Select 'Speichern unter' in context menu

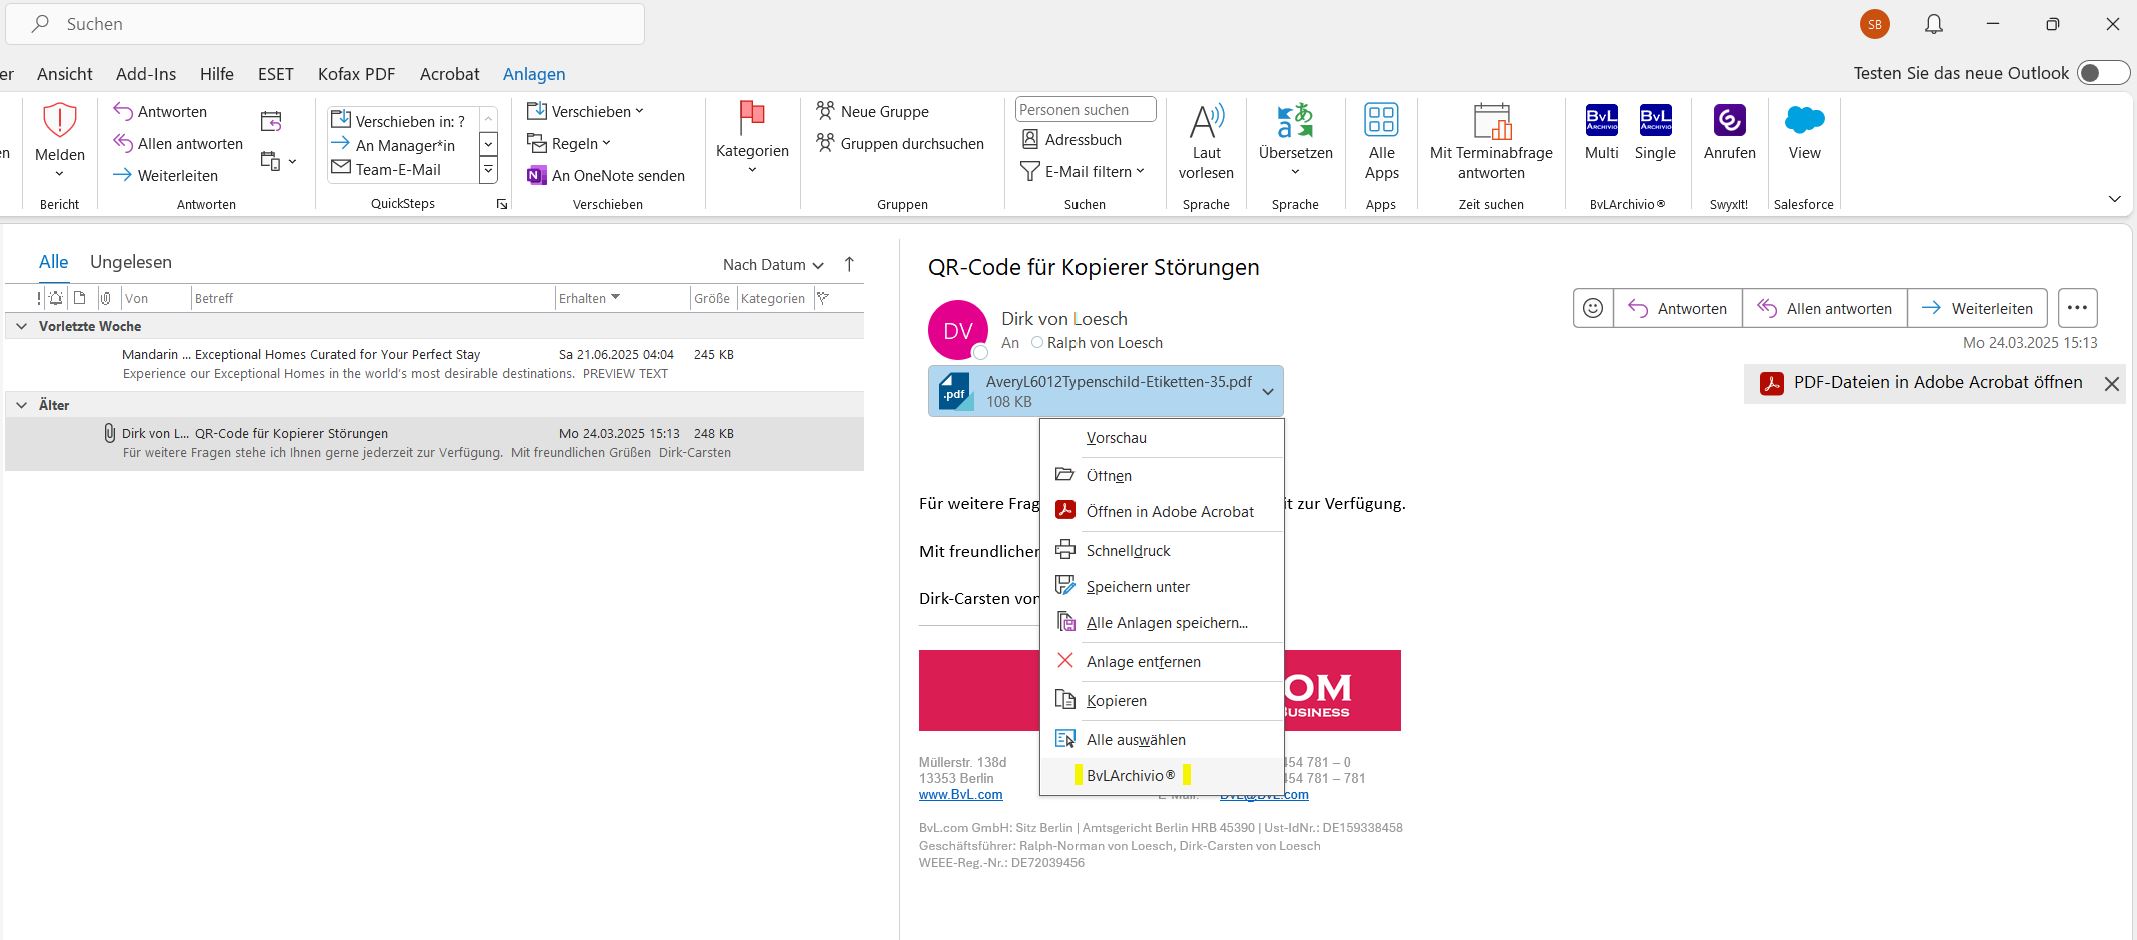1138,587
